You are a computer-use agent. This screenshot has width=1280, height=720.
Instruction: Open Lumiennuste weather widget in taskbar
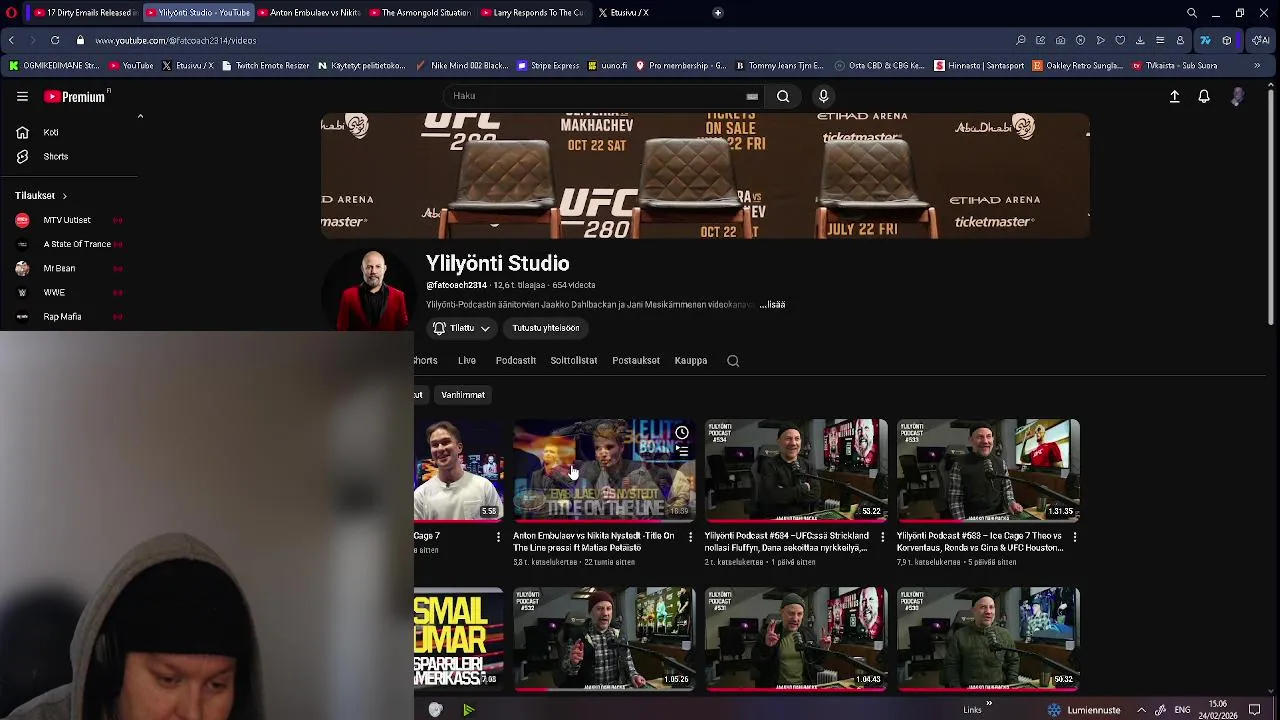pyautogui.click(x=1084, y=710)
